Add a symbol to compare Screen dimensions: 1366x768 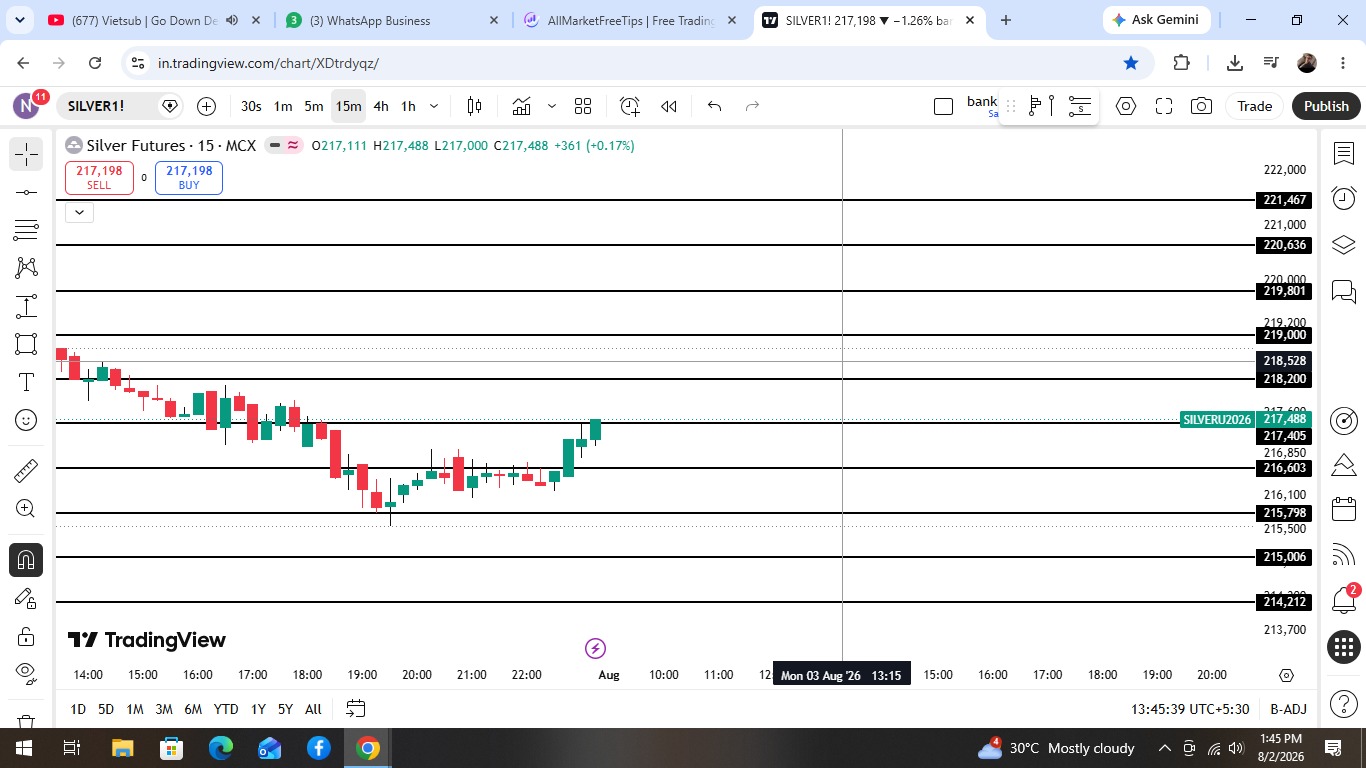206,106
